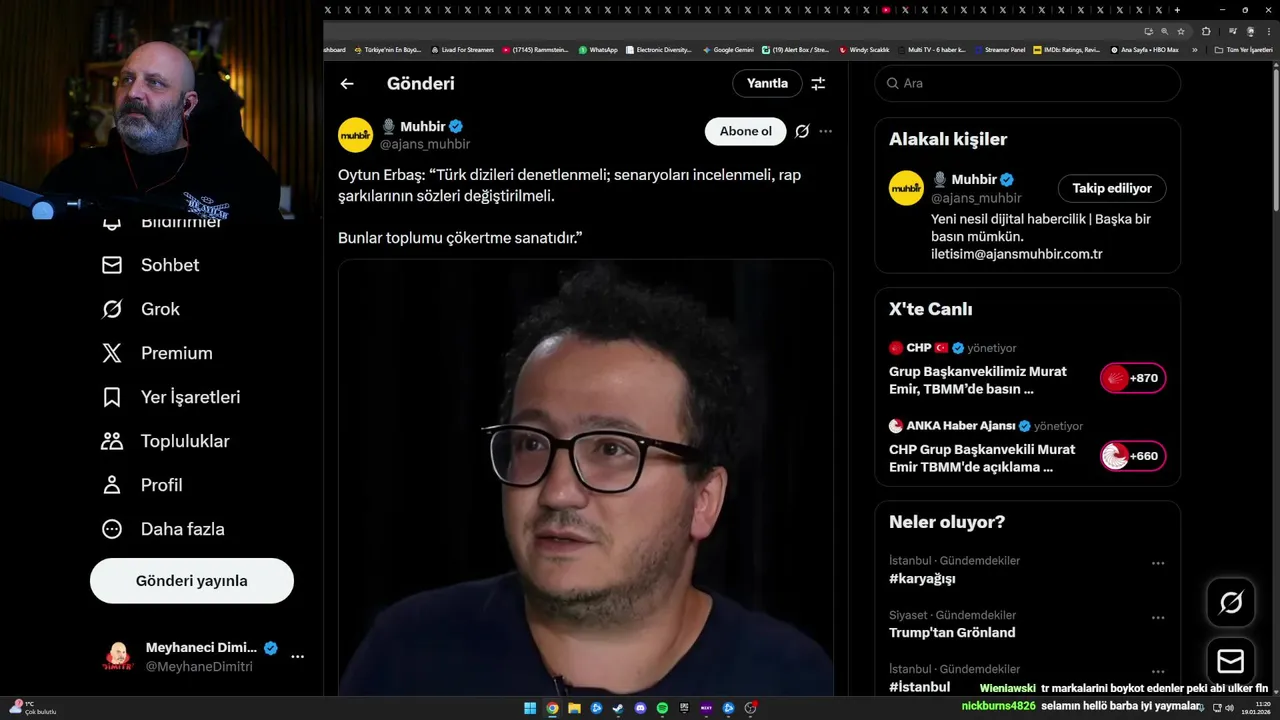The width and height of the screenshot is (1280, 720).
Task: Open Google Gemini bookmark
Action: (x=728, y=50)
